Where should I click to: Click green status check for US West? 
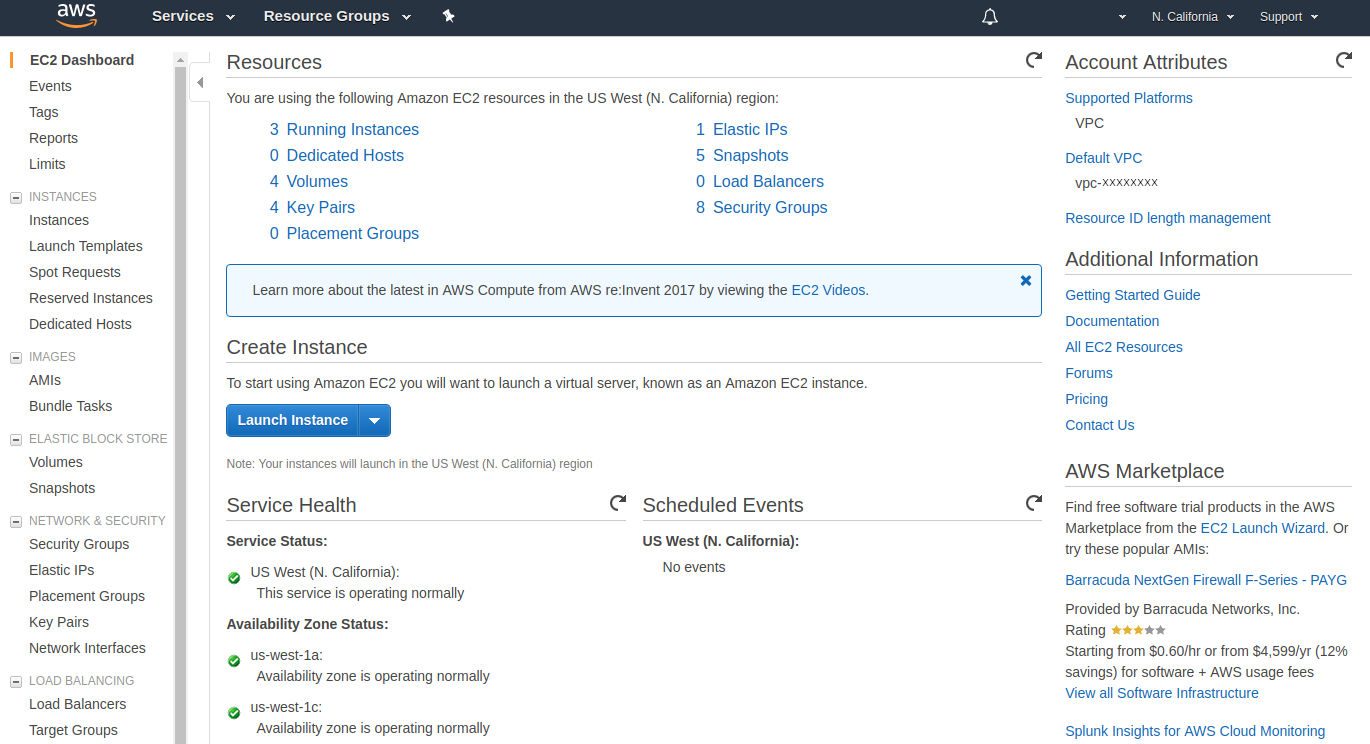tap(234, 578)
